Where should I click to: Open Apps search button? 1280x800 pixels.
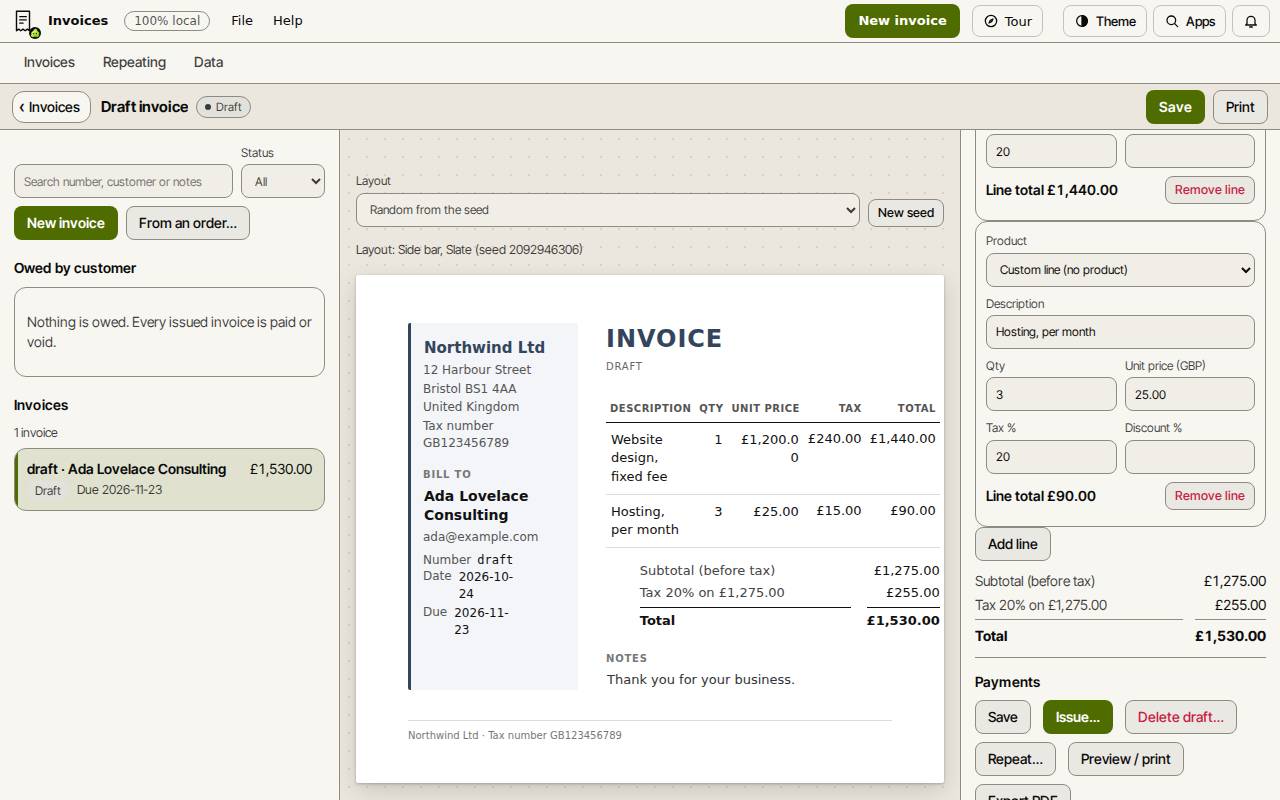pyautogui.click(x=1189, y=21)
